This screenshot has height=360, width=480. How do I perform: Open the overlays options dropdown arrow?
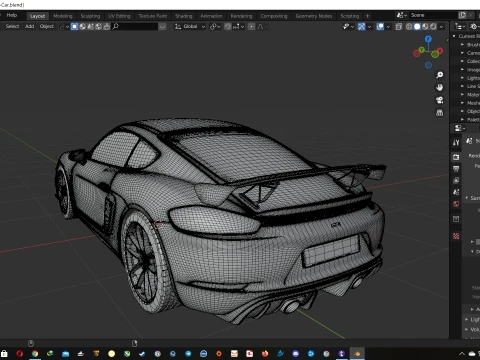[x=388, y=26]
